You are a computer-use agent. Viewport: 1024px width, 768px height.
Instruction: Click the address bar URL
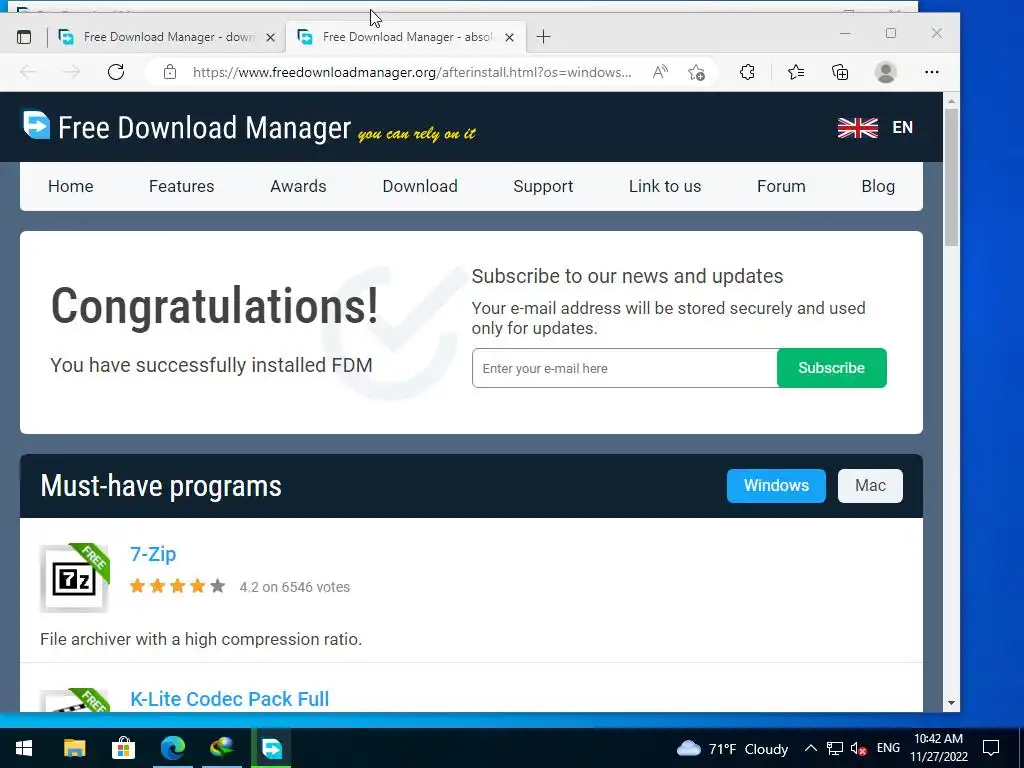click(x=412, y=72)
